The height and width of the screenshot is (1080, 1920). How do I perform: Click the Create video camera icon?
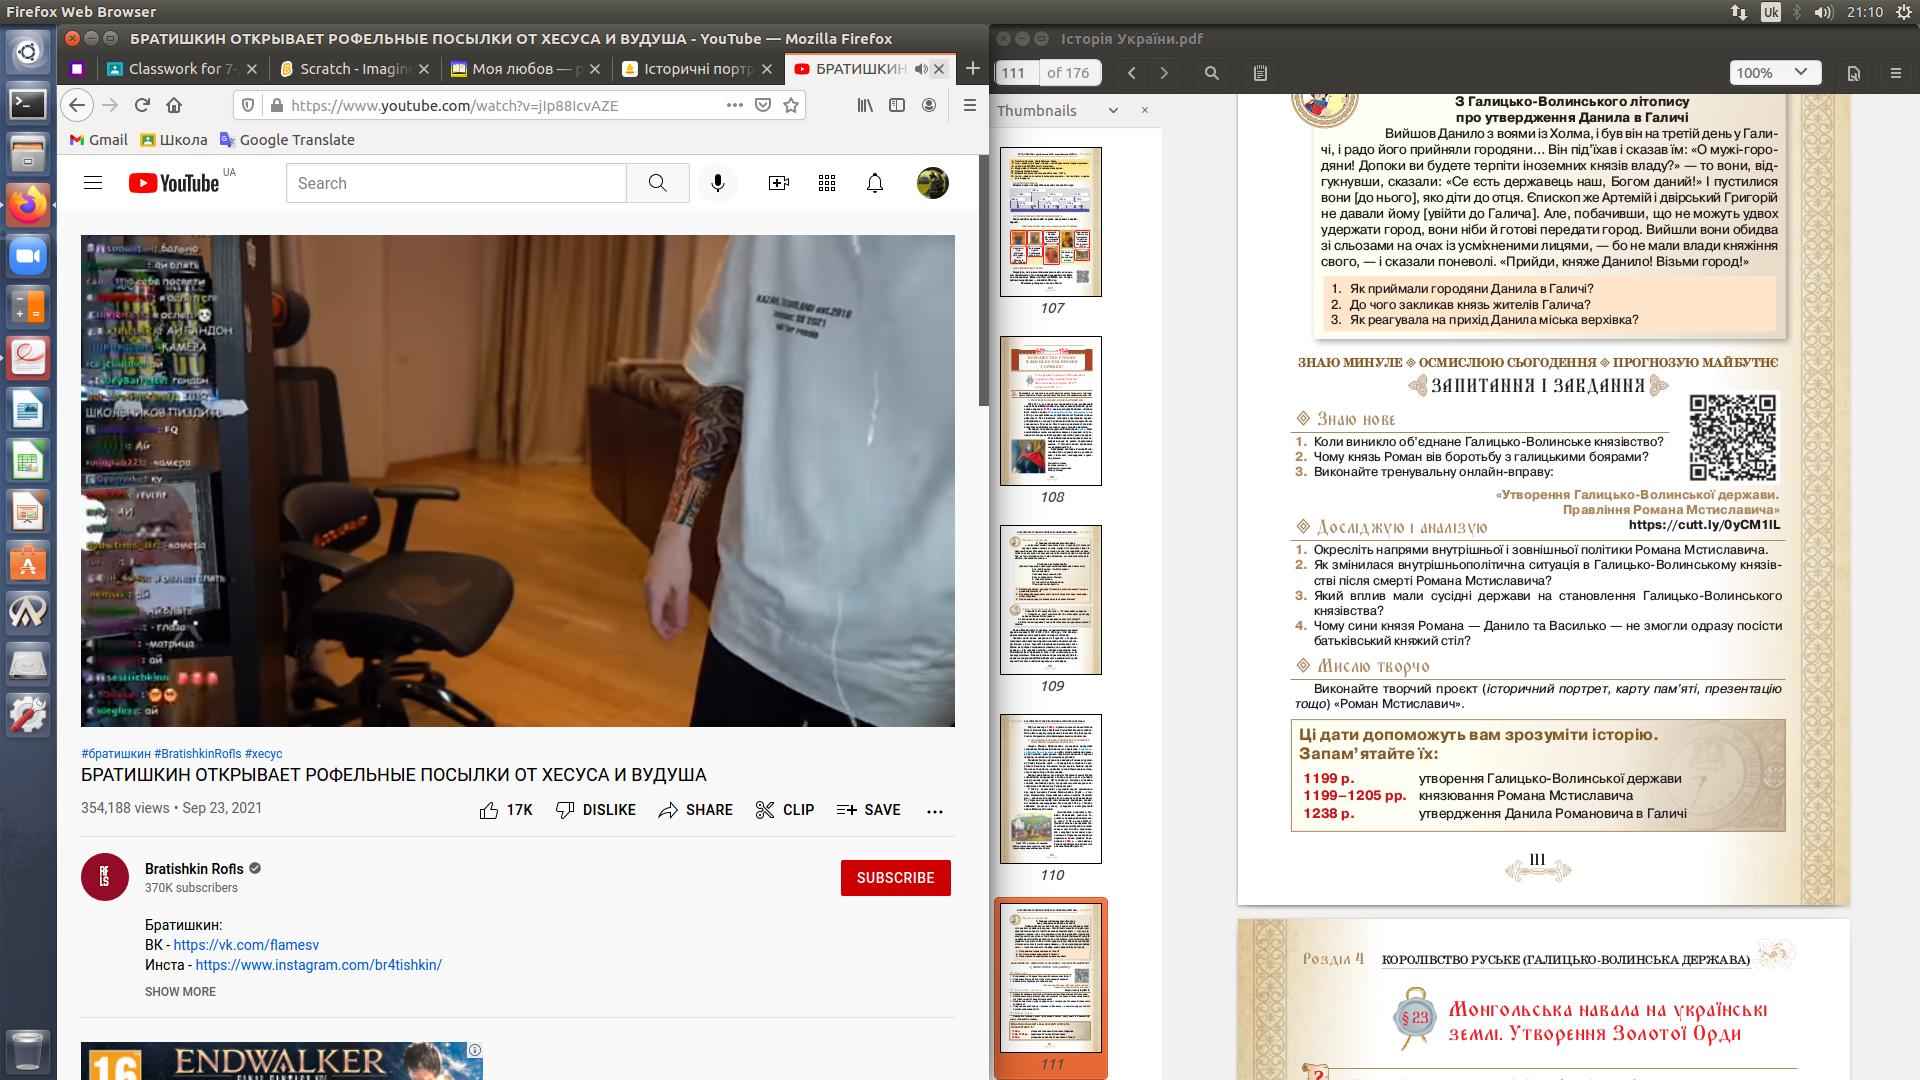[x=778, y=183]
